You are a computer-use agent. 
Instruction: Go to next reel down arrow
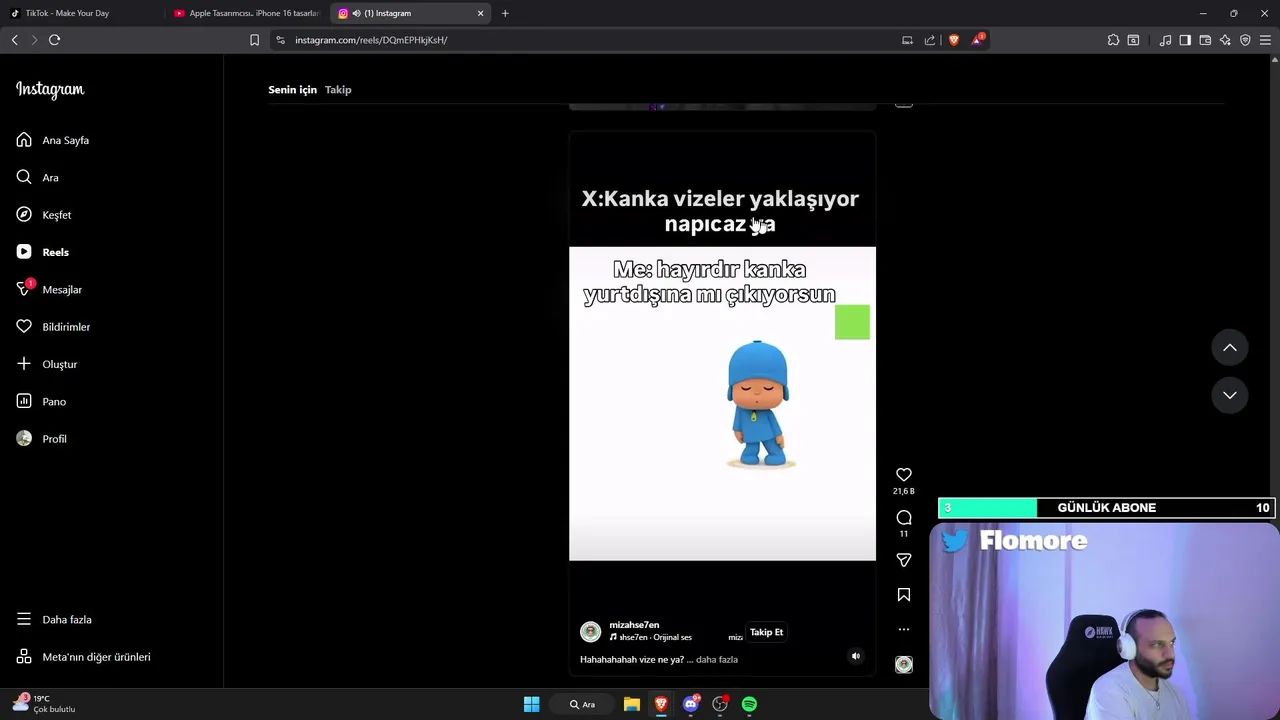tap(1230, 395)
